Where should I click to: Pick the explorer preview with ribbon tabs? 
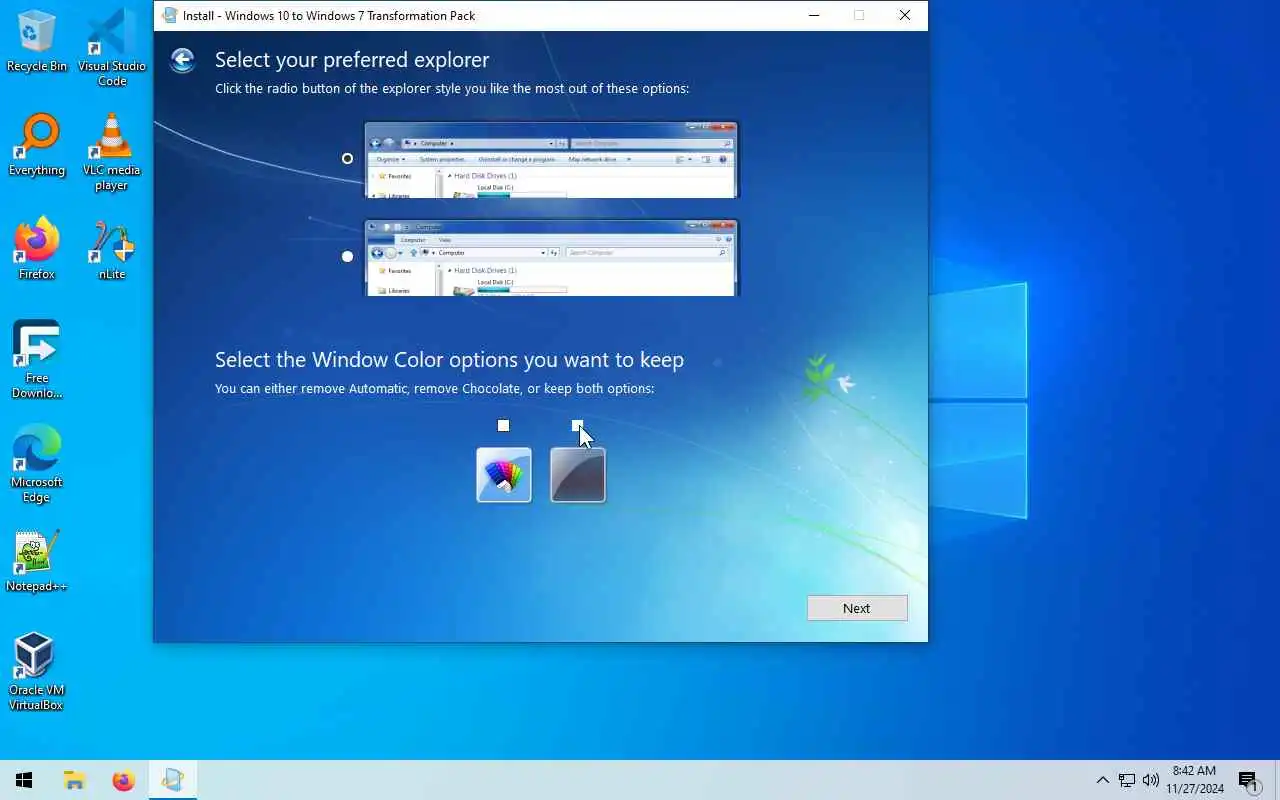[x=551, y=257]
